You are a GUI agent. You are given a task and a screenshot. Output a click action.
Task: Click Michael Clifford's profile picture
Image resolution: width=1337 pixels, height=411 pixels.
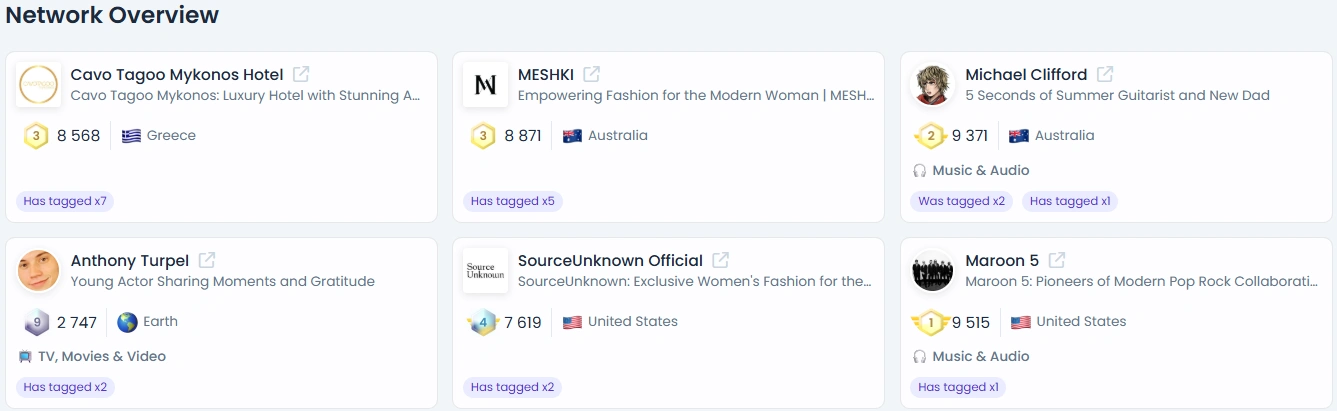(x=933, y=84)
